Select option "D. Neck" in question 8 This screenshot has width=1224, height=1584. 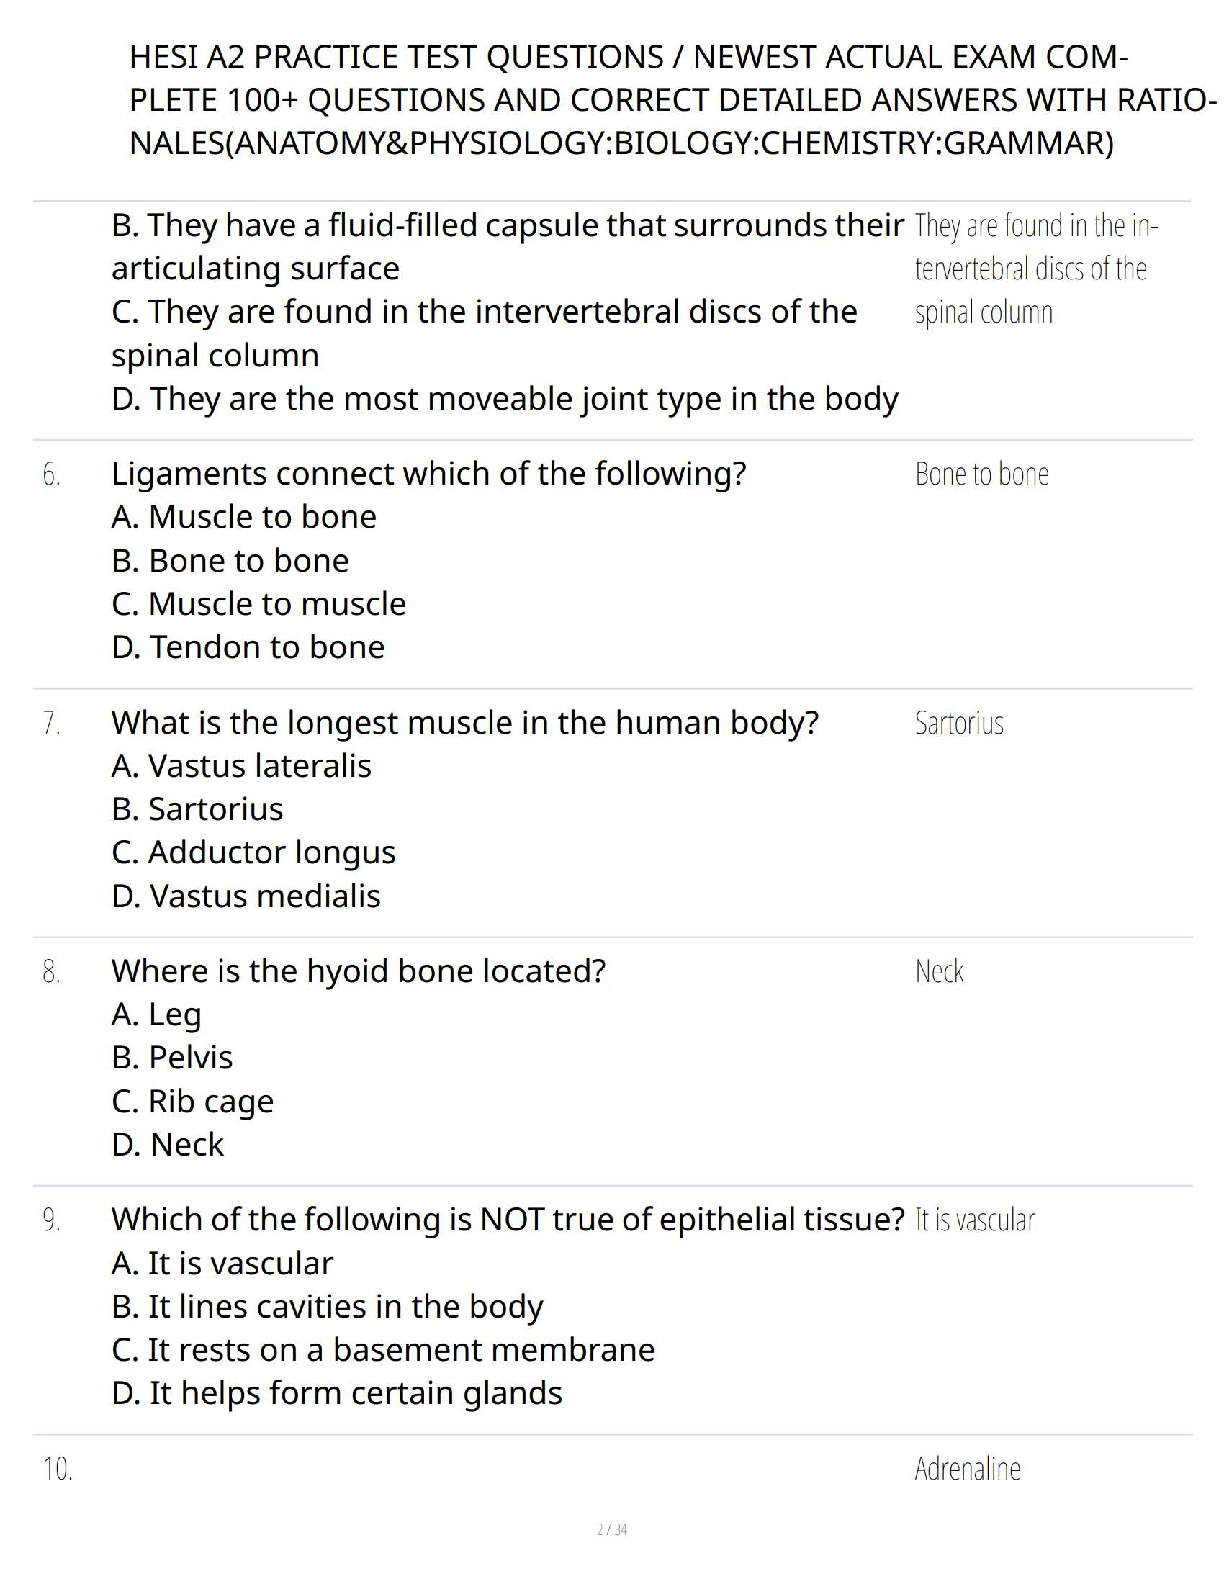(x=168, y=1145)
